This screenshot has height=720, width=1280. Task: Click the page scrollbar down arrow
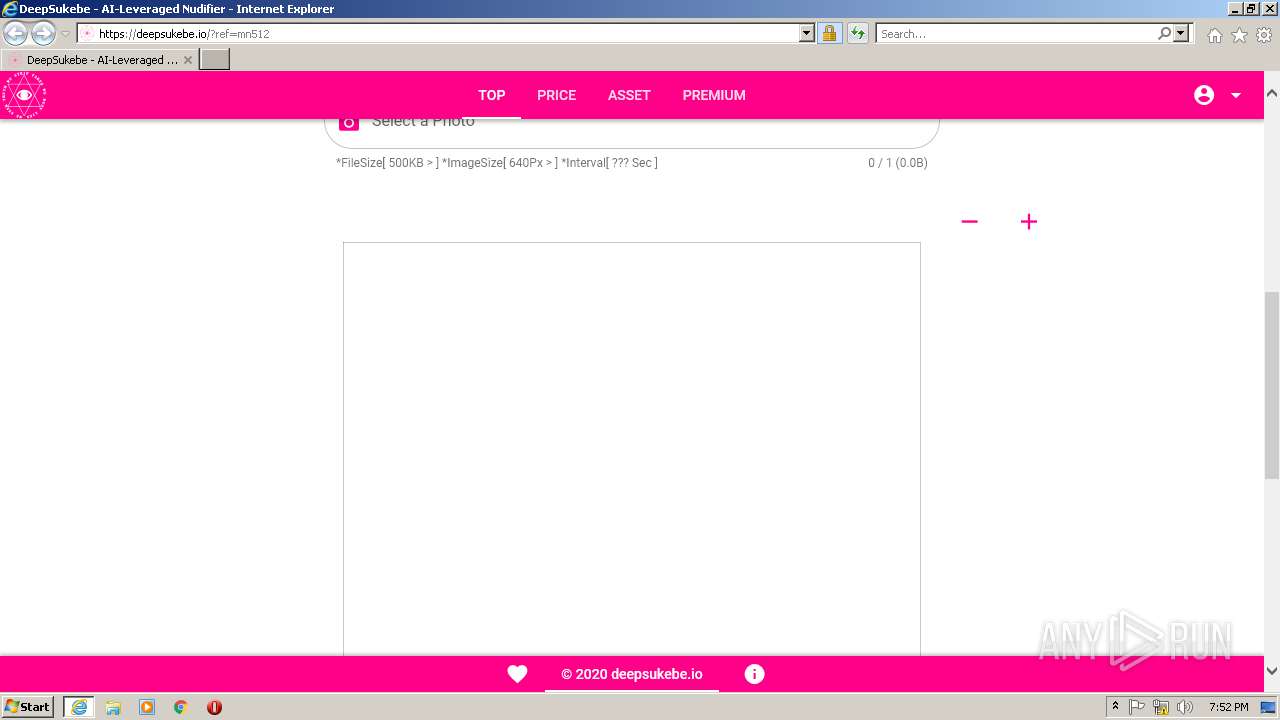1272,671
